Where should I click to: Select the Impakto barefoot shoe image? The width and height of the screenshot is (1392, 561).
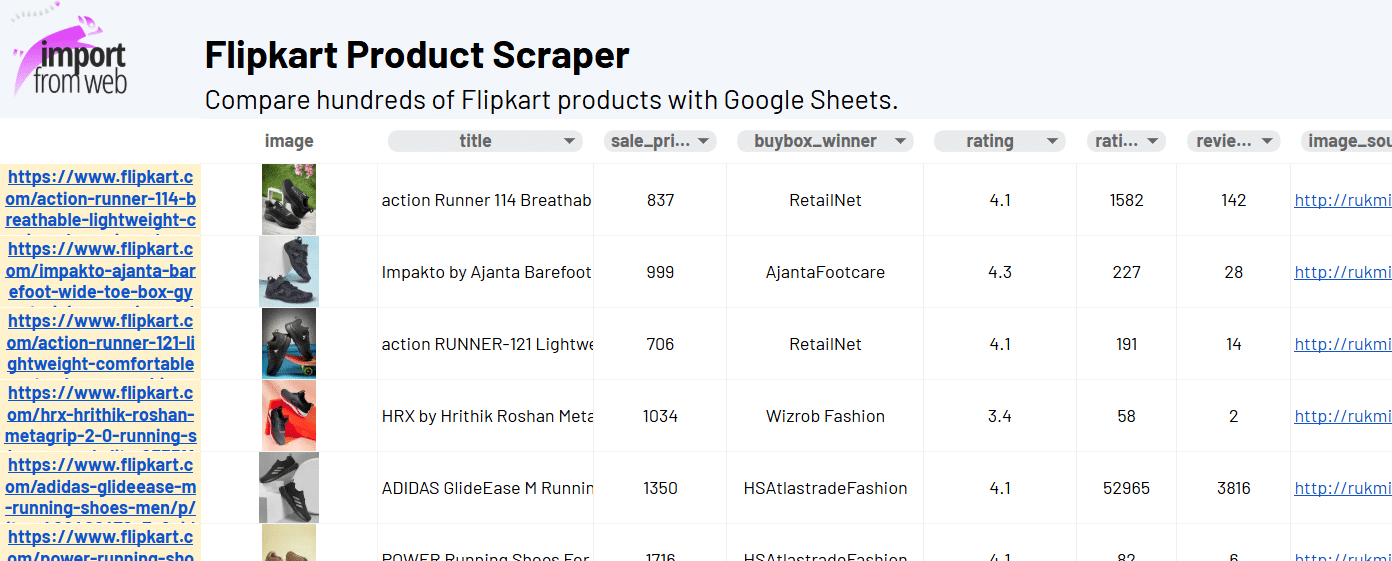tap(289, 271)
